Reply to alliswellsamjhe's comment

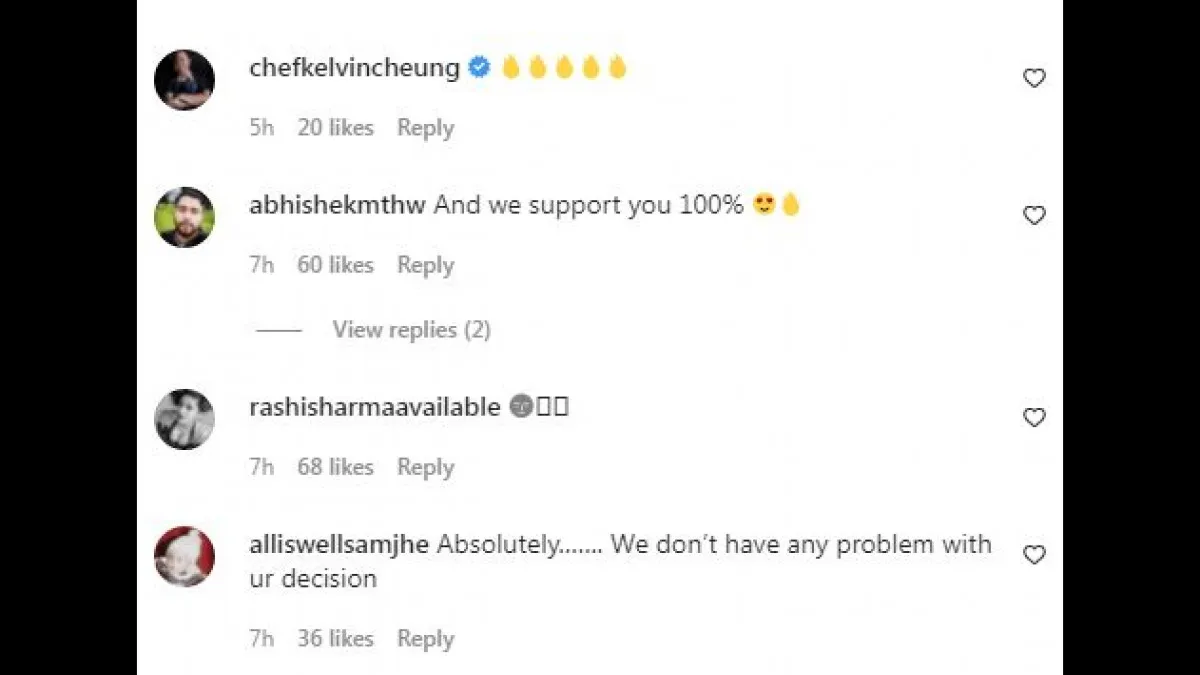[425, 639]
